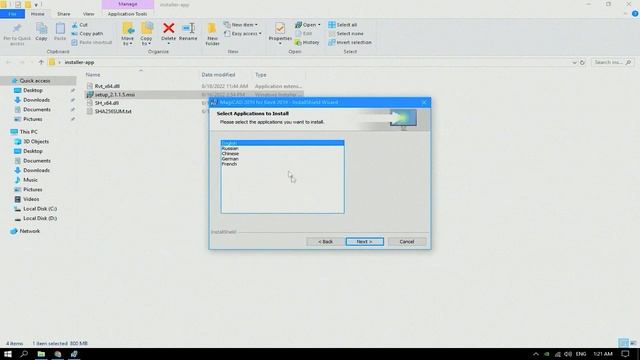Open the notification center icon

click(625, 354)
